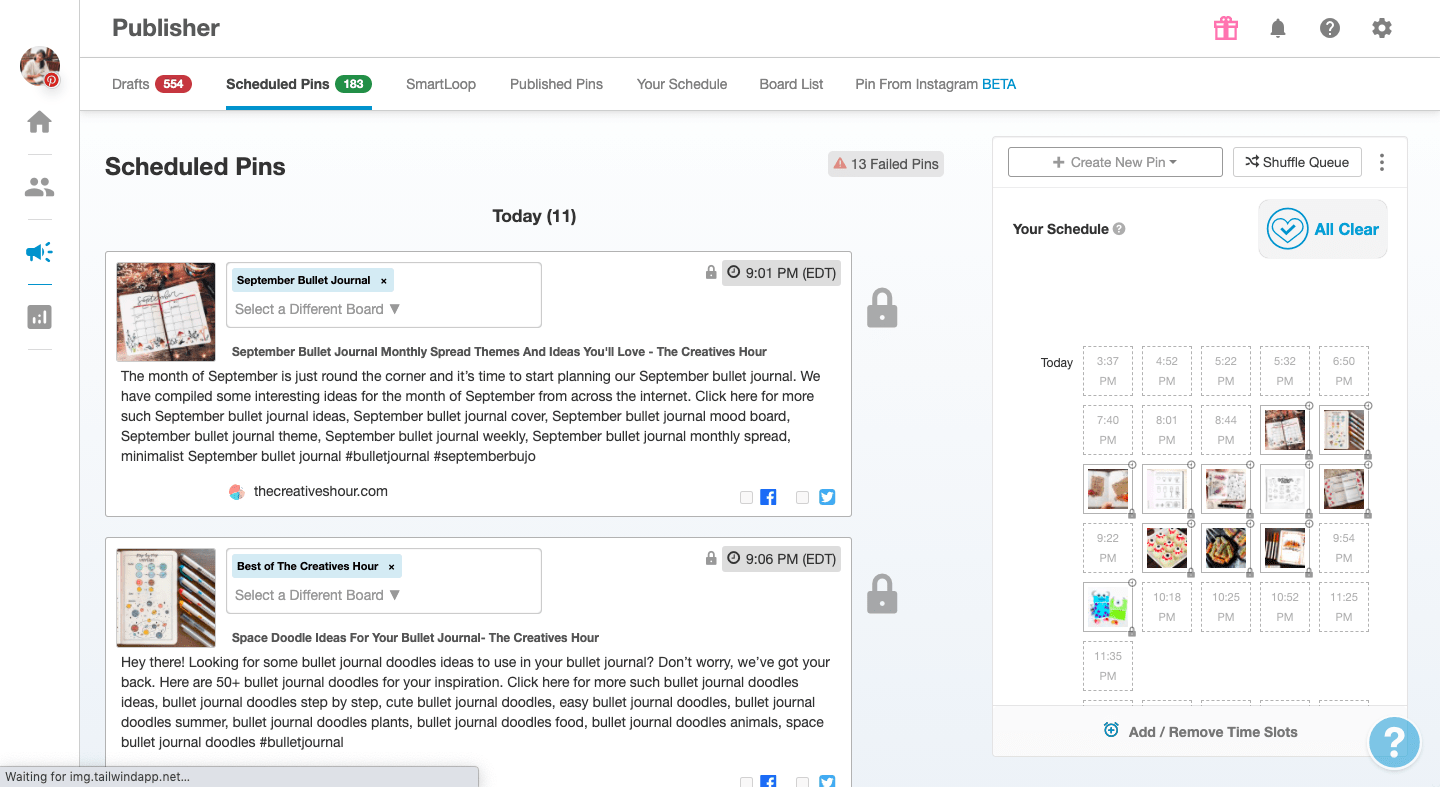Open the 13 Failed Pins alert
Screen dimensions: 1440x787
click(885, 164)
